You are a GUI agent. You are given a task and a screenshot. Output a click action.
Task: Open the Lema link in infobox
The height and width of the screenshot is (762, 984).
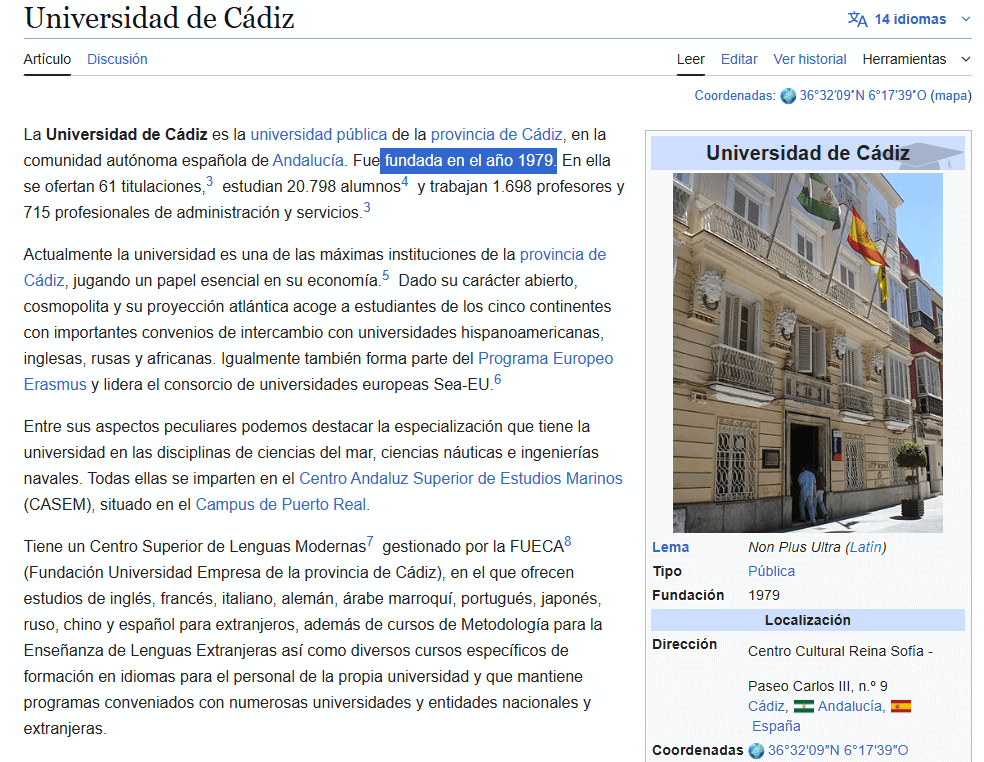(x=670, y=547)
